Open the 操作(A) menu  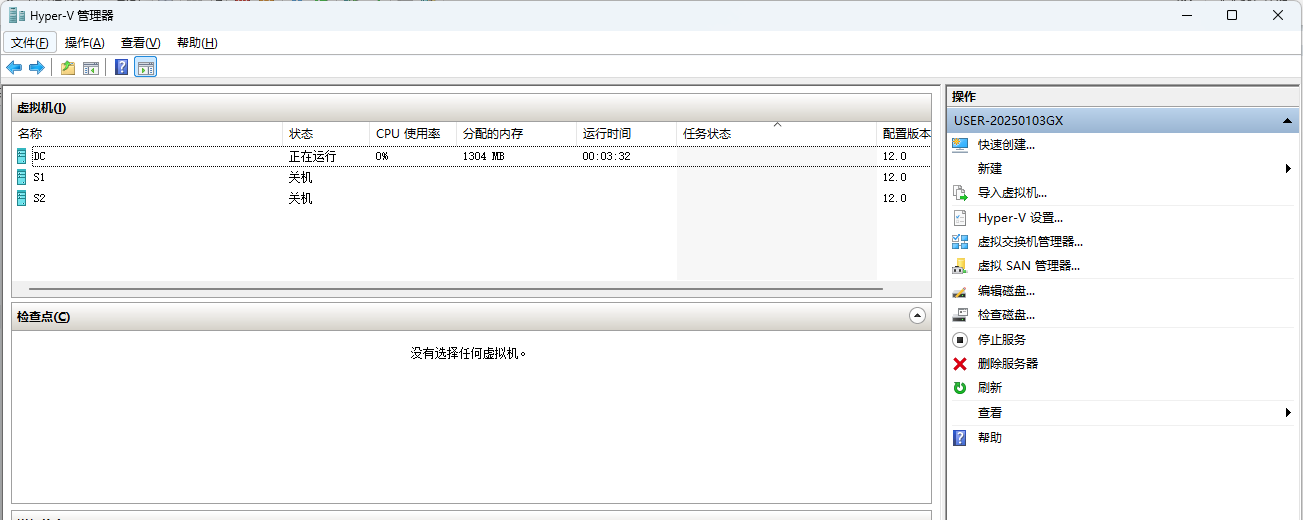(x=85, y=43)
